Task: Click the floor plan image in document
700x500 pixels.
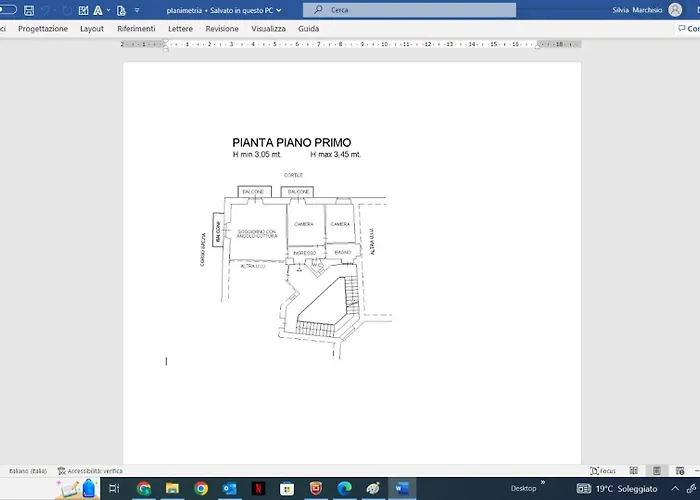Action: [300, 262]
